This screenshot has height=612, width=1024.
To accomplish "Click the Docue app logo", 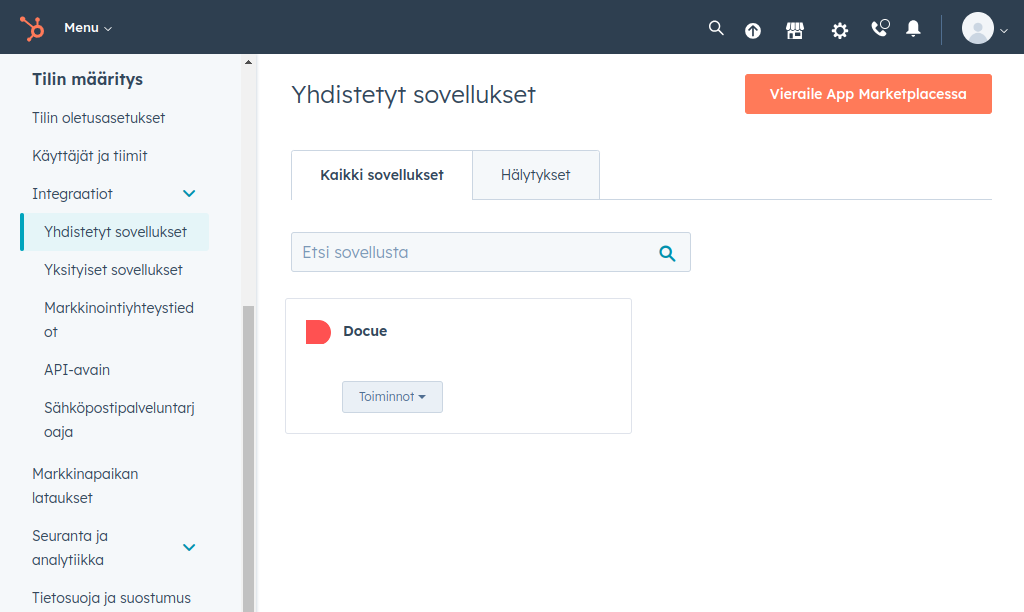I will (x=318, y=332).
